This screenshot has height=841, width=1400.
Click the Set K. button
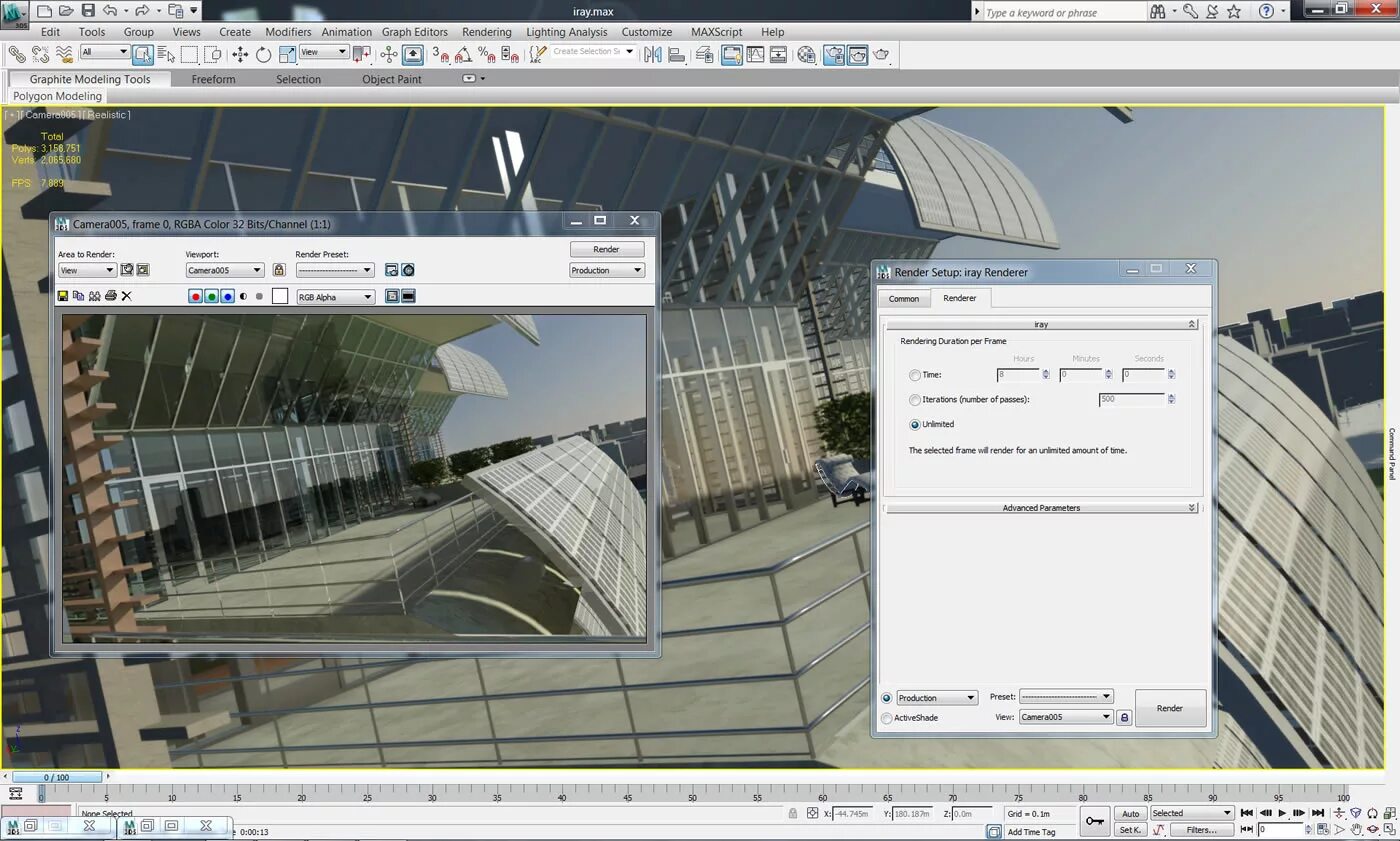[x=1130, y=830]
